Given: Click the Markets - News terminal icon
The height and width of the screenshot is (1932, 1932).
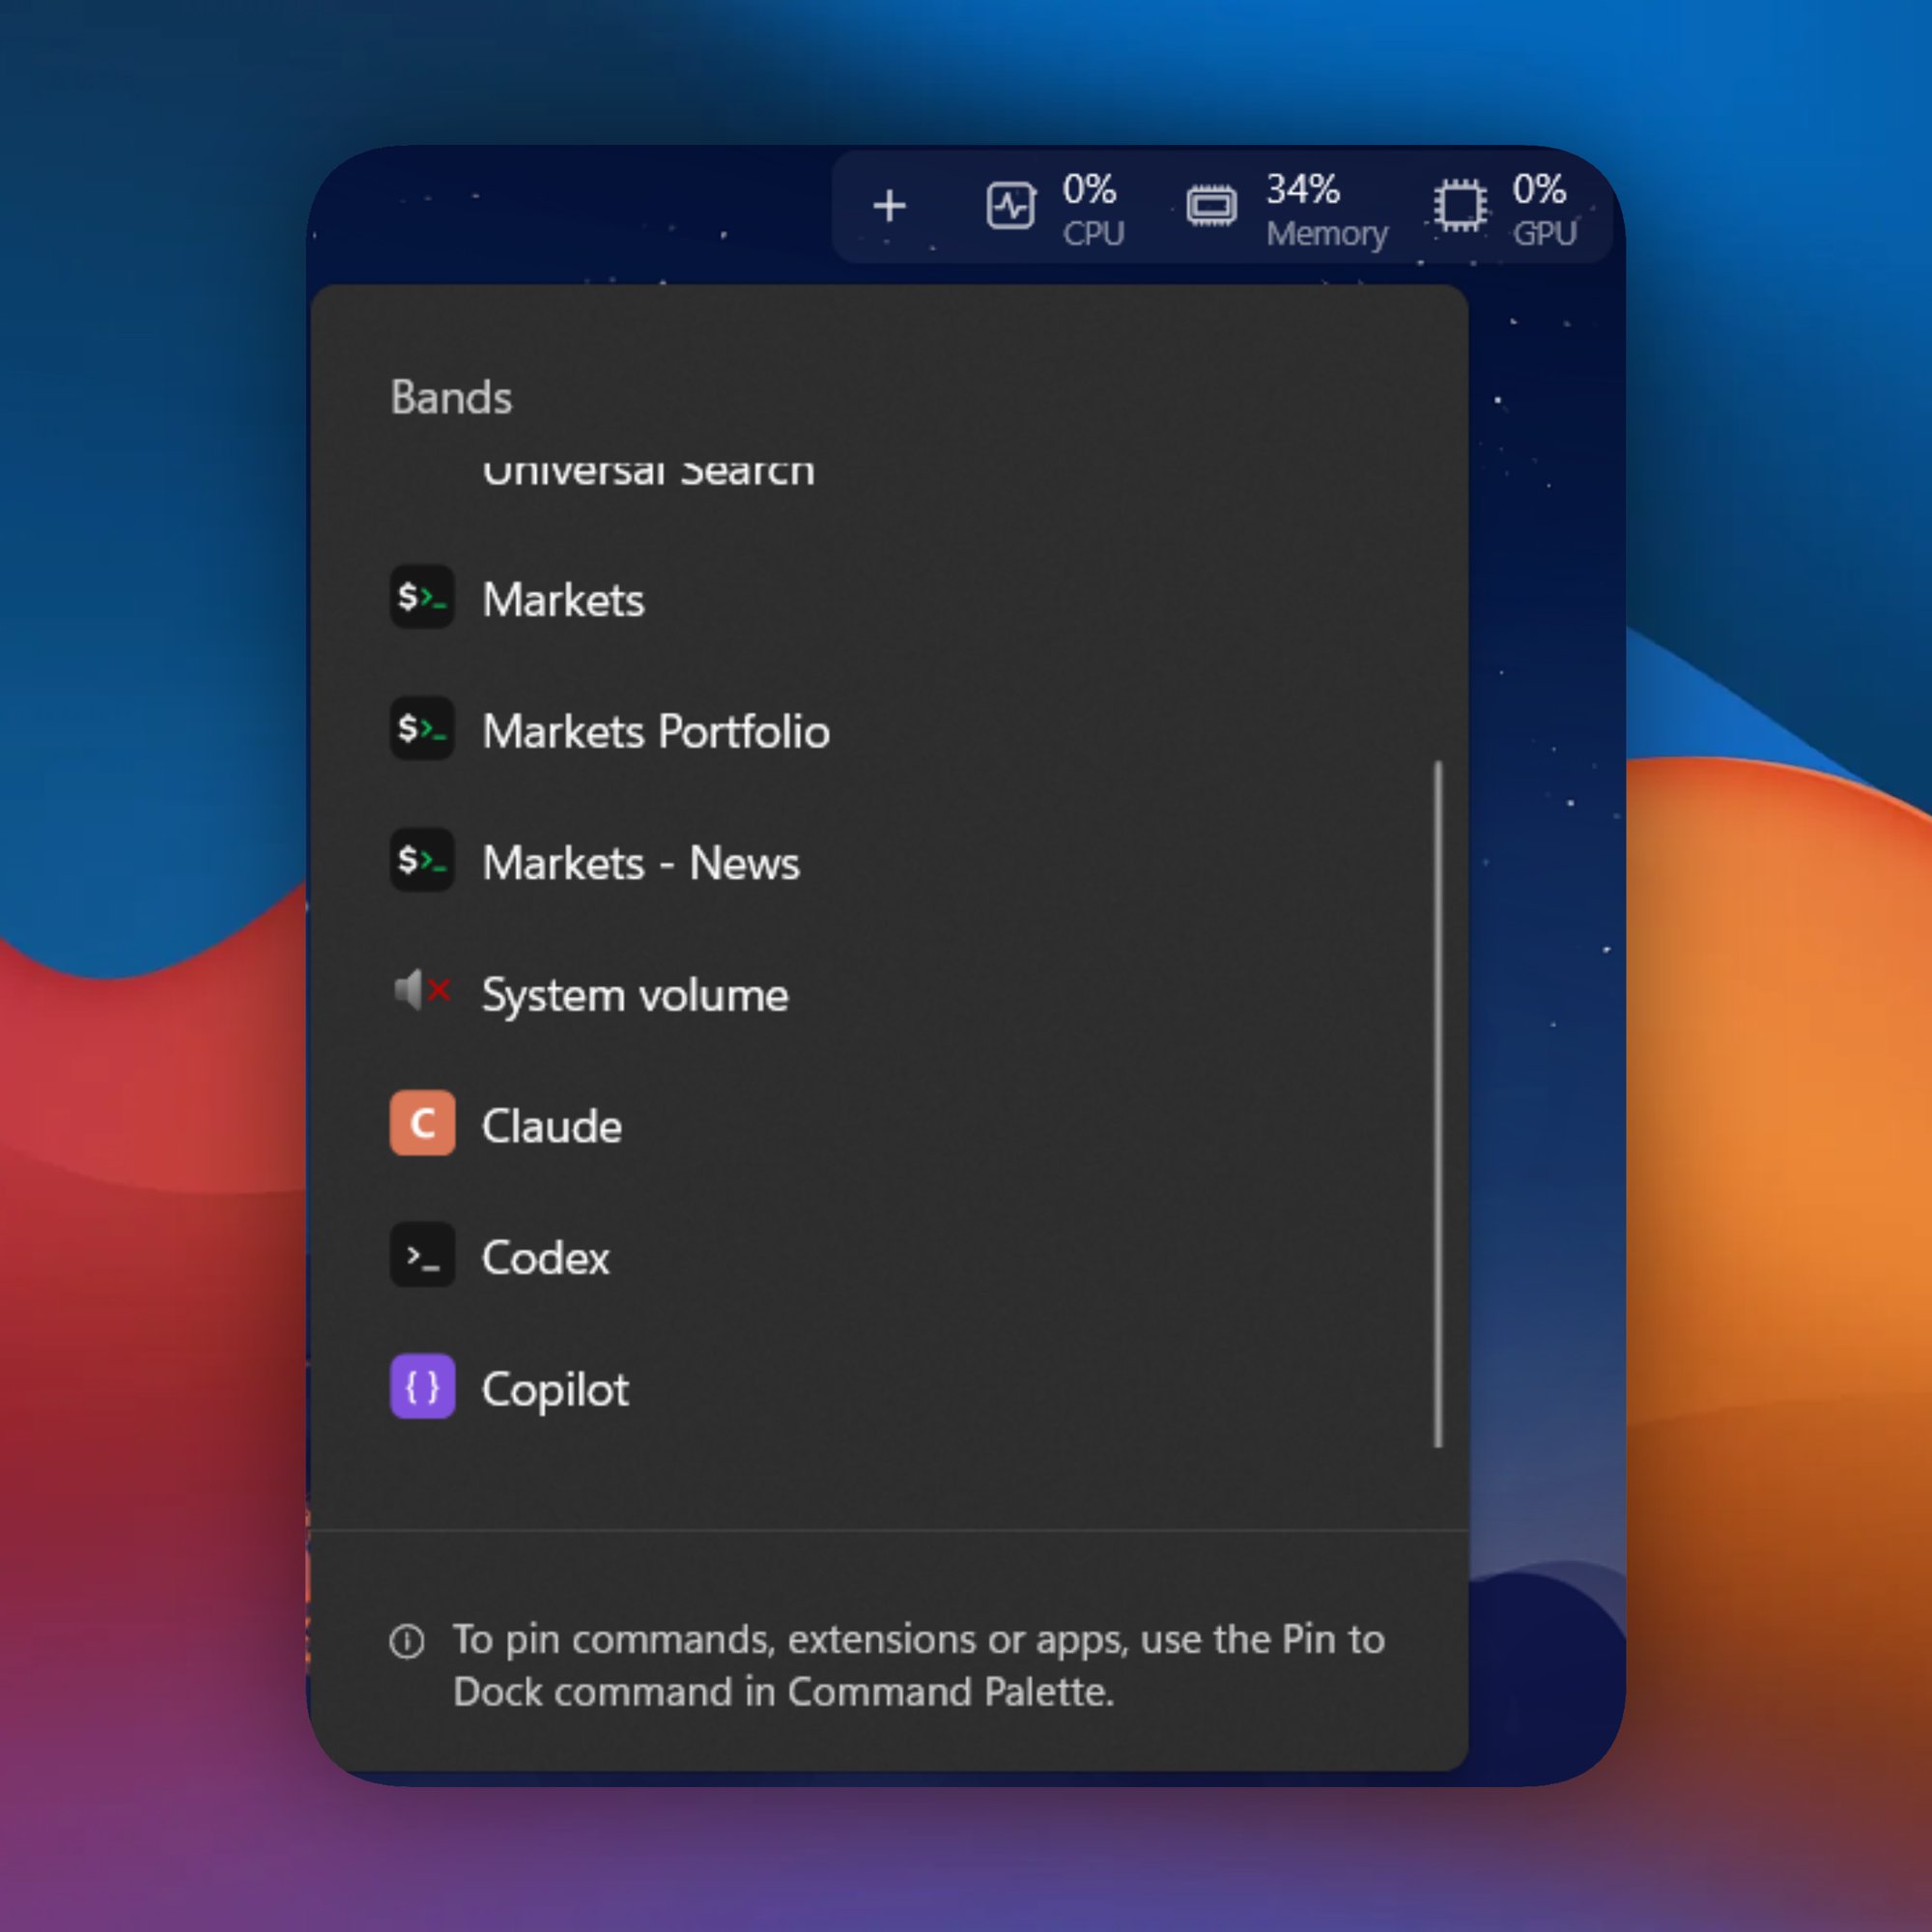Looking at the screenshot, I should click(x=422, y=860).
